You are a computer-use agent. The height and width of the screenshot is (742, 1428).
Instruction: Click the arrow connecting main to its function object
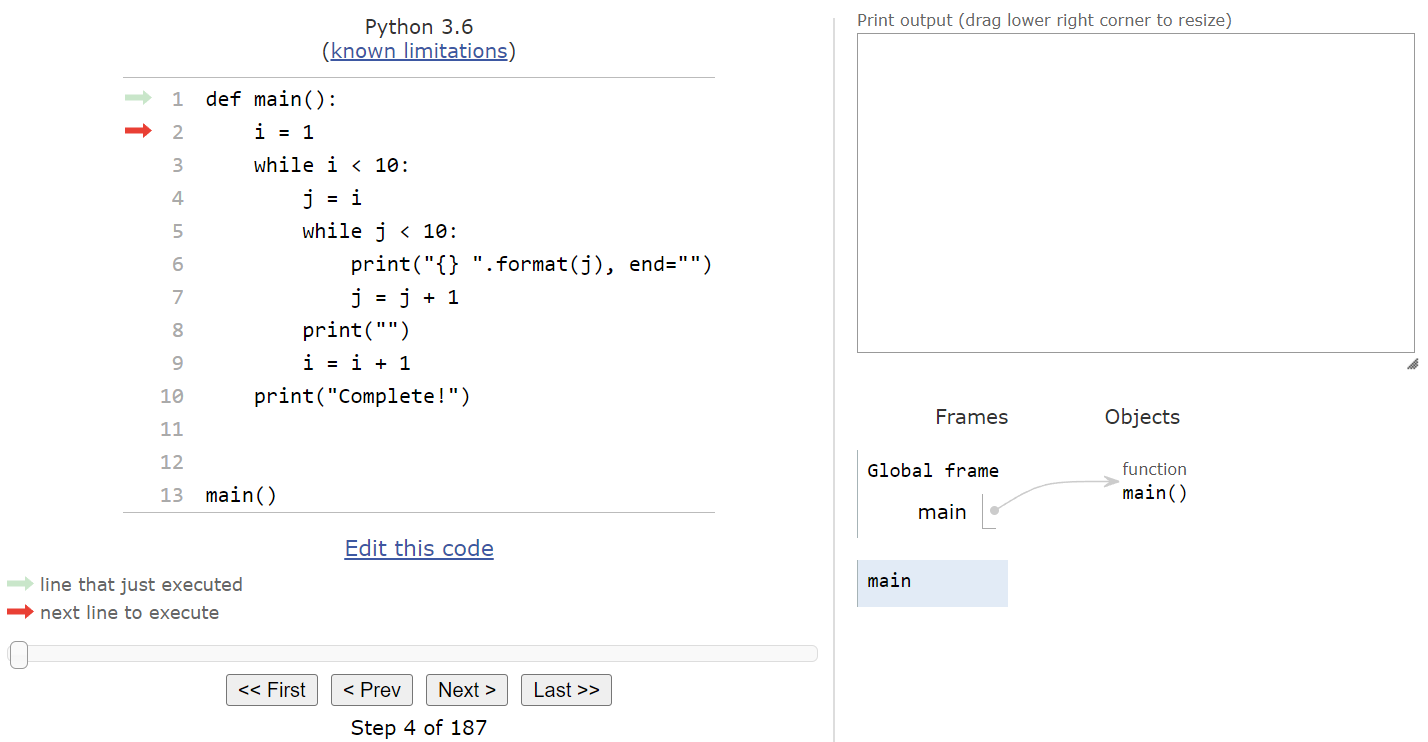click(1050, 485)
